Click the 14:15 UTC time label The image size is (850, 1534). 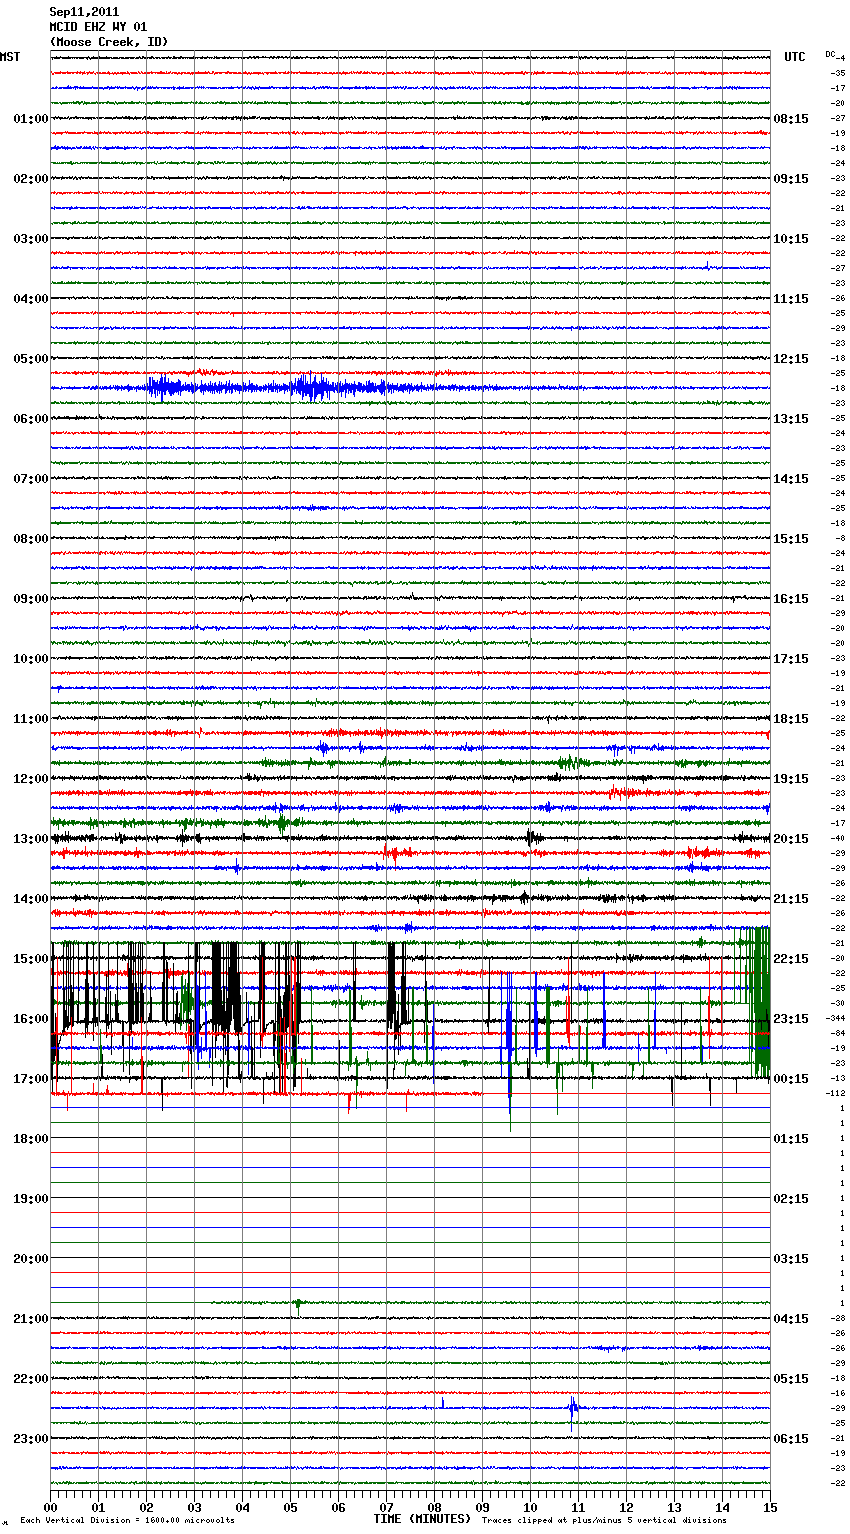(791, 479)
